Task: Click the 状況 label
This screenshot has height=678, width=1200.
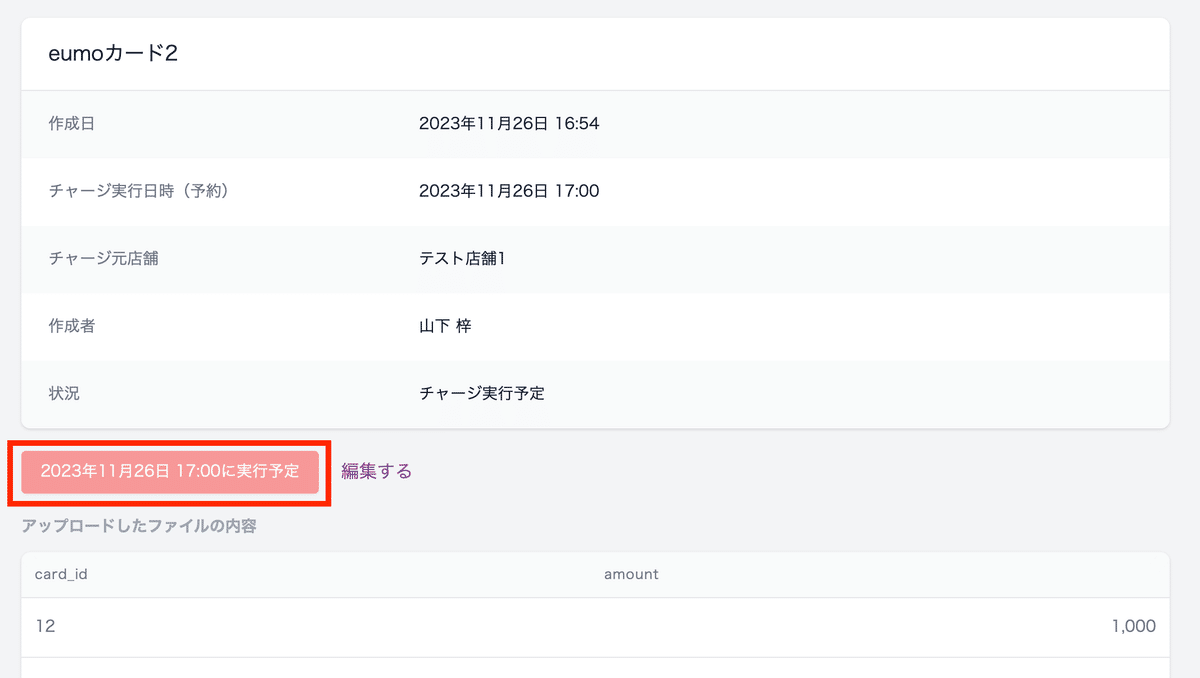Action: tap(64, 394)
